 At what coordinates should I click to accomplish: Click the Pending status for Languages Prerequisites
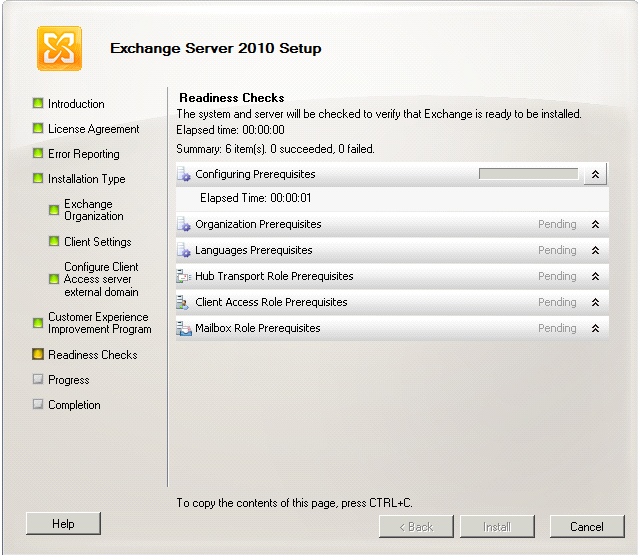pos(557,251)
